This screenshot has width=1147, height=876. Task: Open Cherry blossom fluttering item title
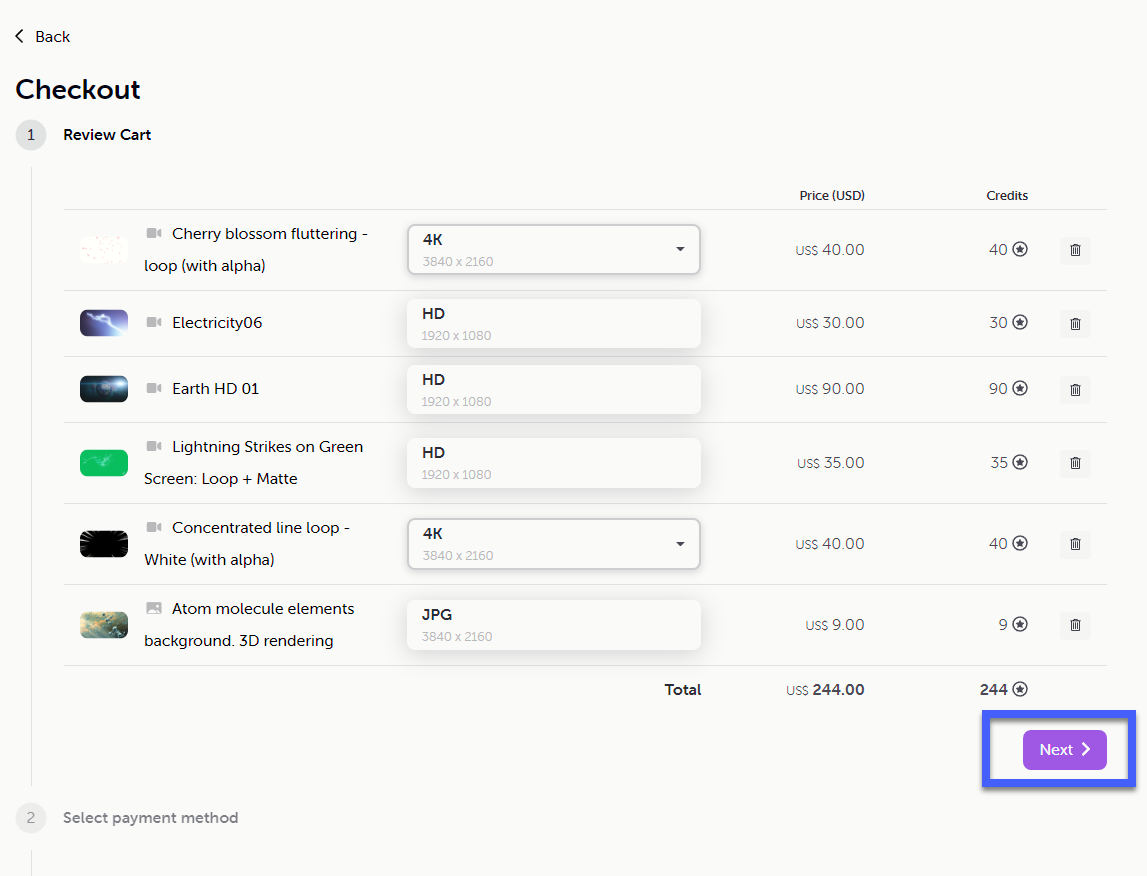coord(256,249)
